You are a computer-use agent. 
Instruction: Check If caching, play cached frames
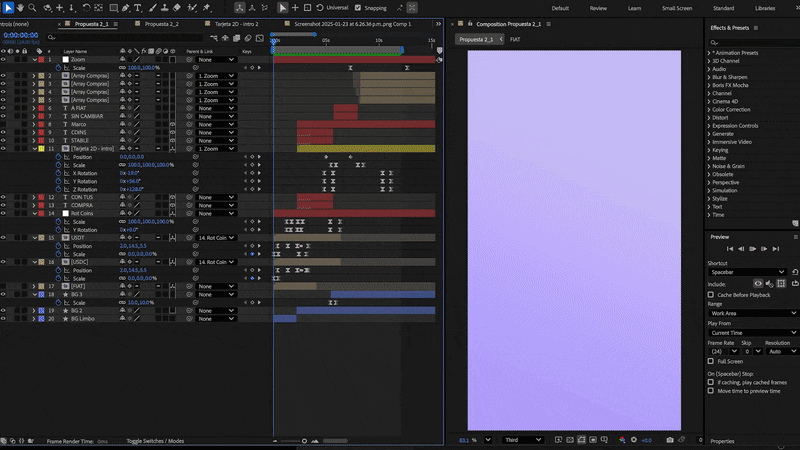(711, 382)
